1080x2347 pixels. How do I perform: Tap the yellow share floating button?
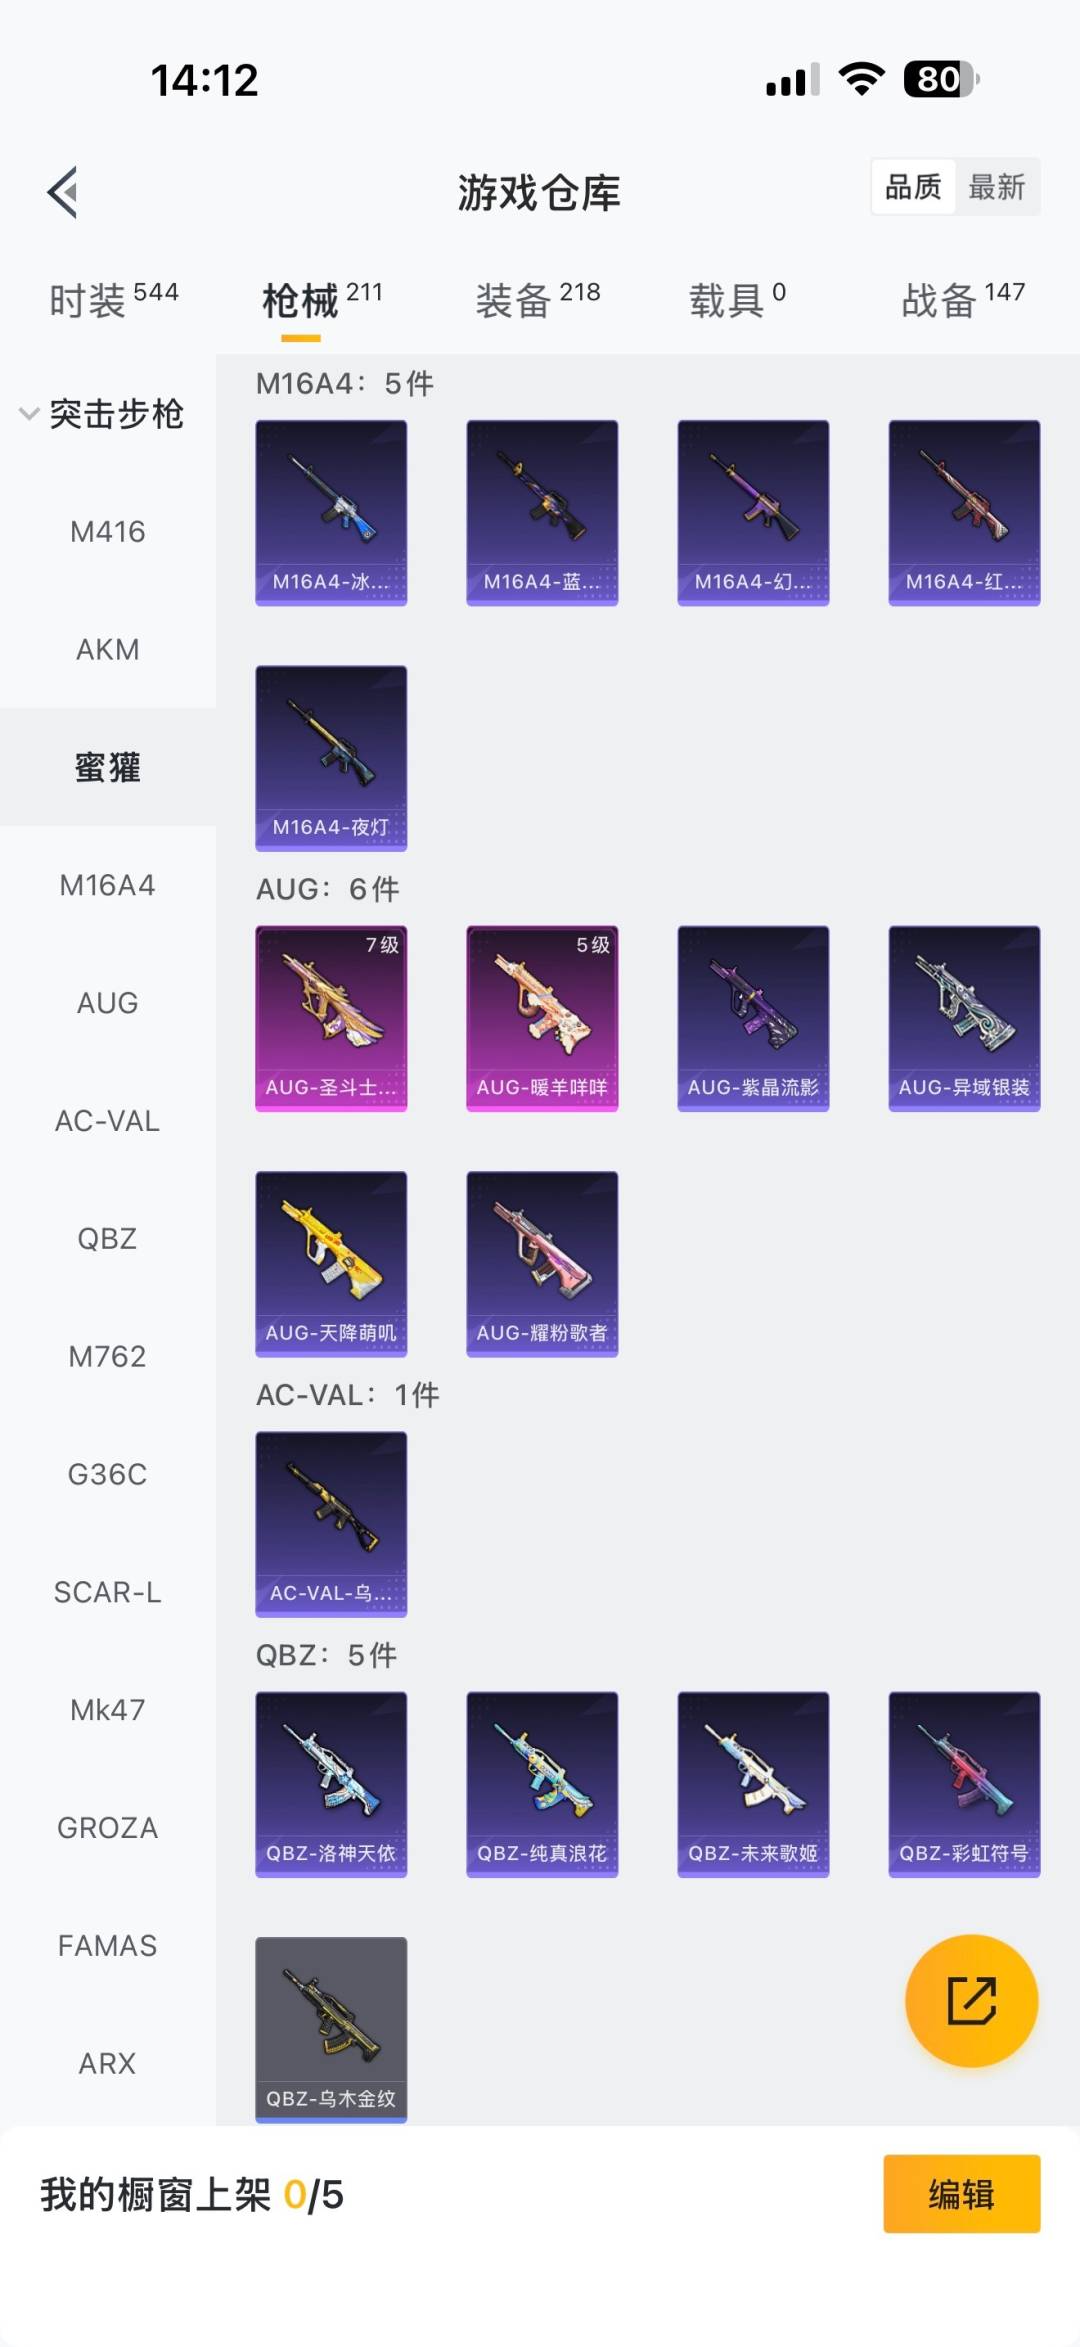[971, 2000]
